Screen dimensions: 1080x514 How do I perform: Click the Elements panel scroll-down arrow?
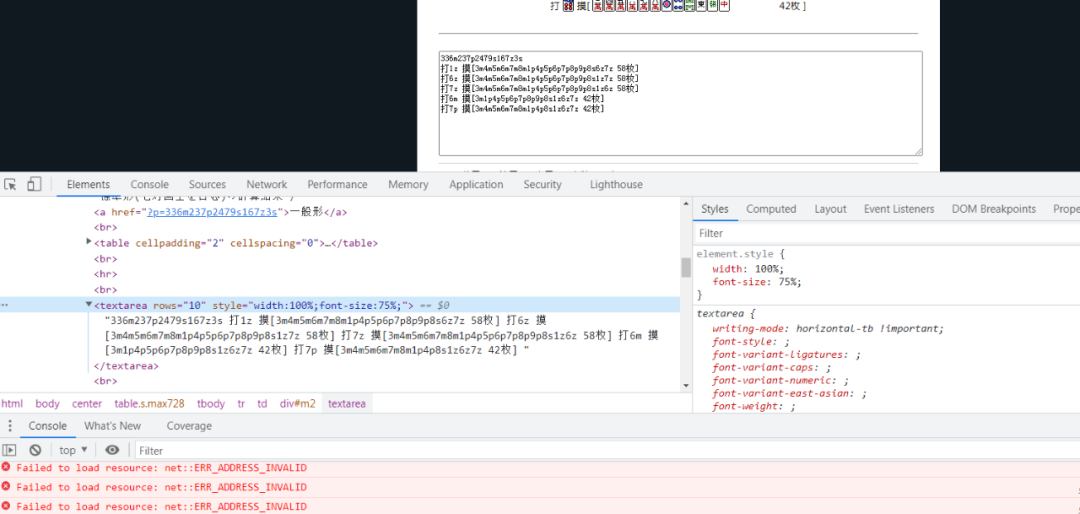(x=686, y=385)
